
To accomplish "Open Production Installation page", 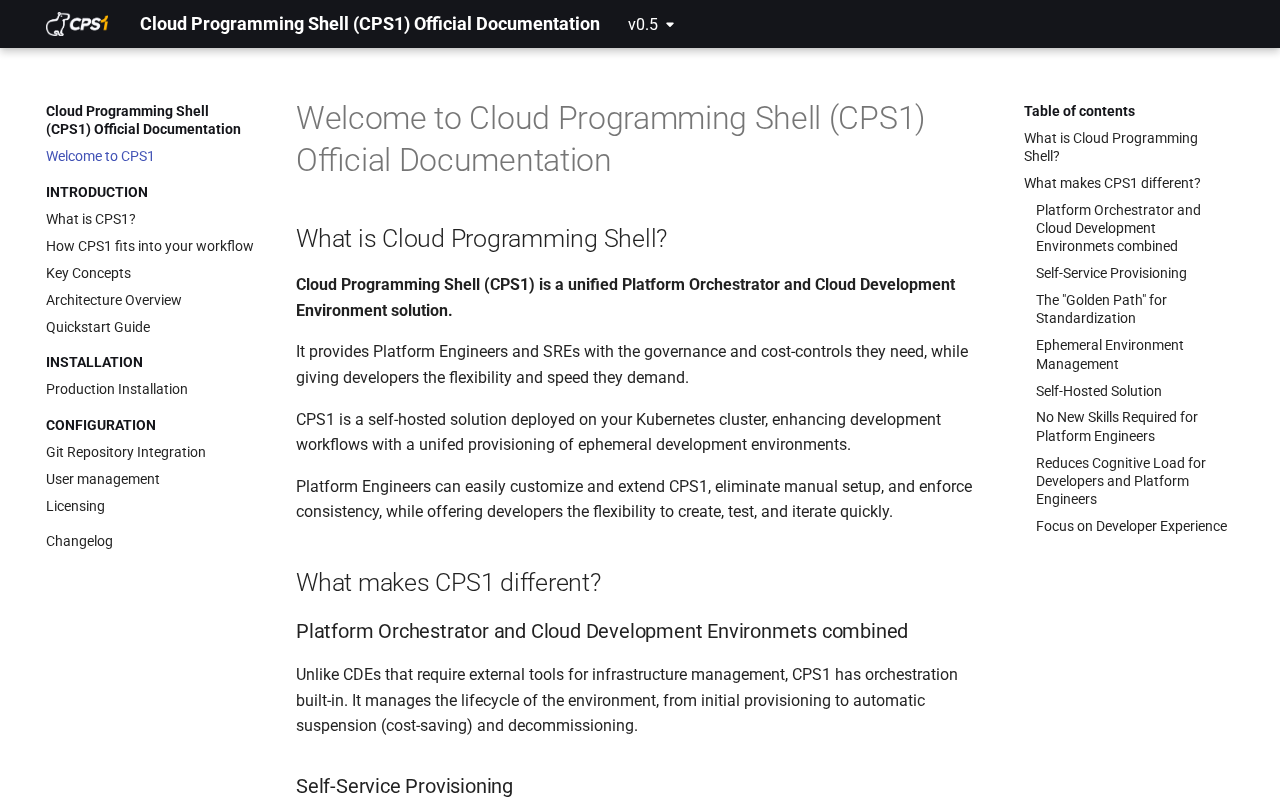I will (117, 389).
